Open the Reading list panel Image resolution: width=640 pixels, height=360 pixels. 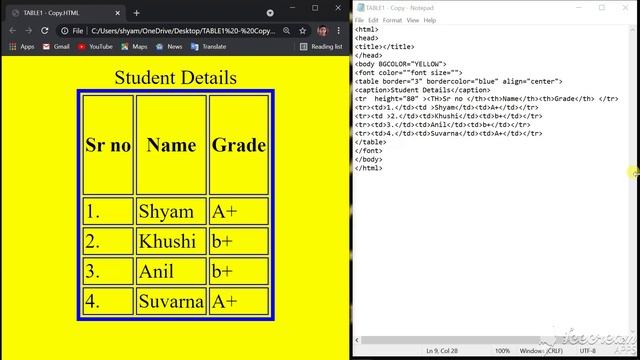321,47
